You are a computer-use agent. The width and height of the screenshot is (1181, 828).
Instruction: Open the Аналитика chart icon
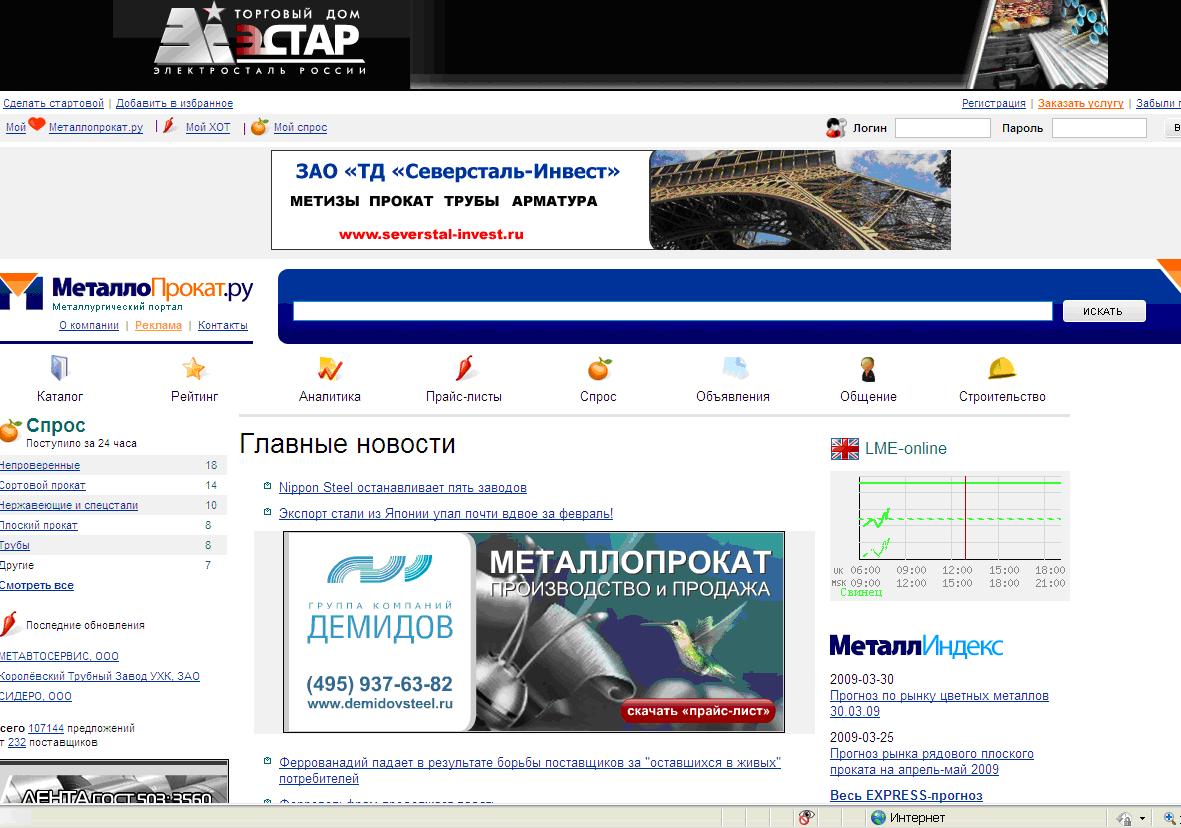(330, 368)
